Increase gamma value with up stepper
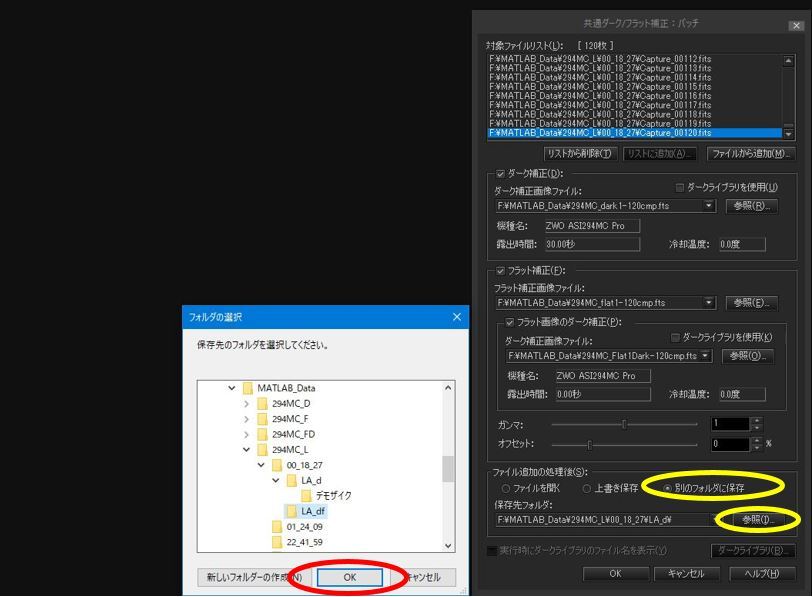812x597 pixels. [x=757, y=421]
